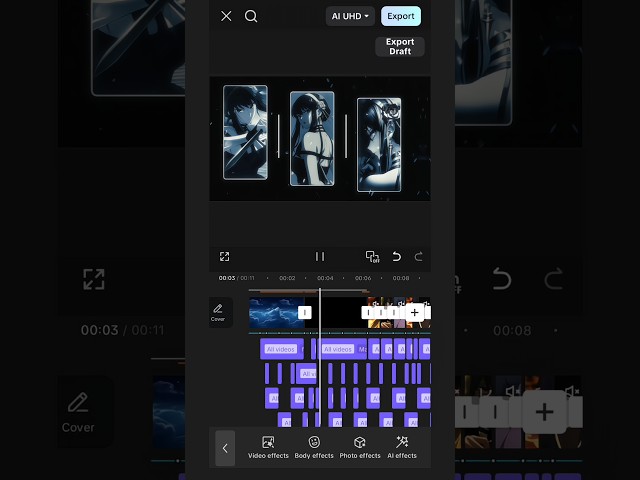
Task: Open Video effects
Action: tap(268, 447)
